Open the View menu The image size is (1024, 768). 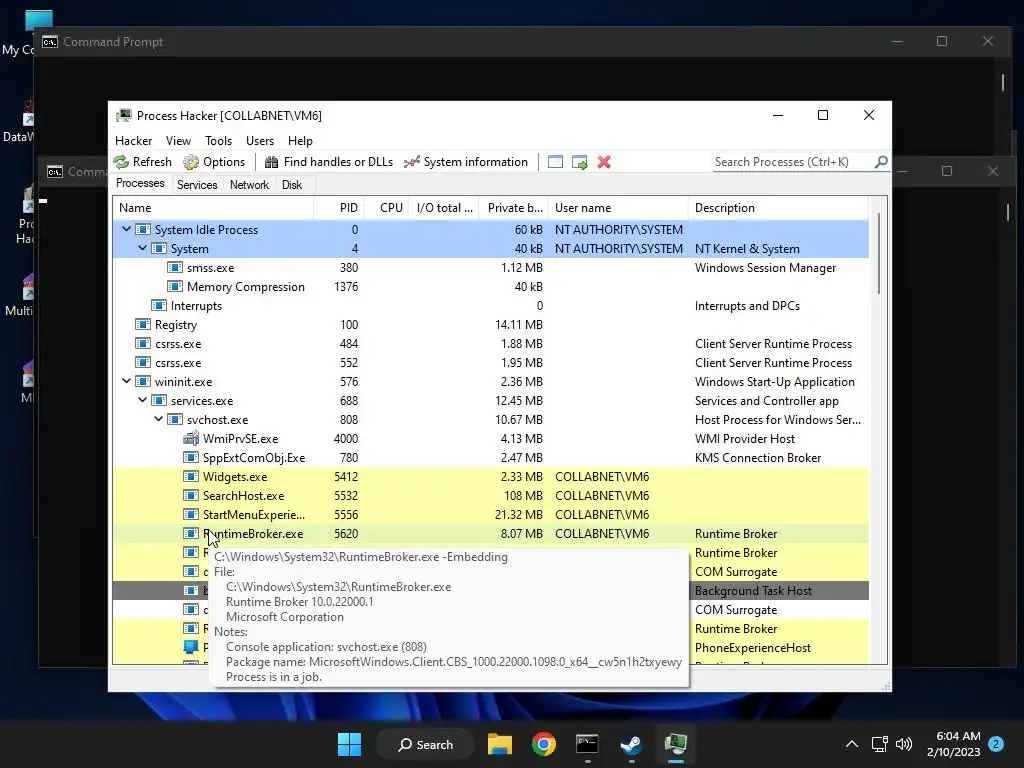coord(178,140)
